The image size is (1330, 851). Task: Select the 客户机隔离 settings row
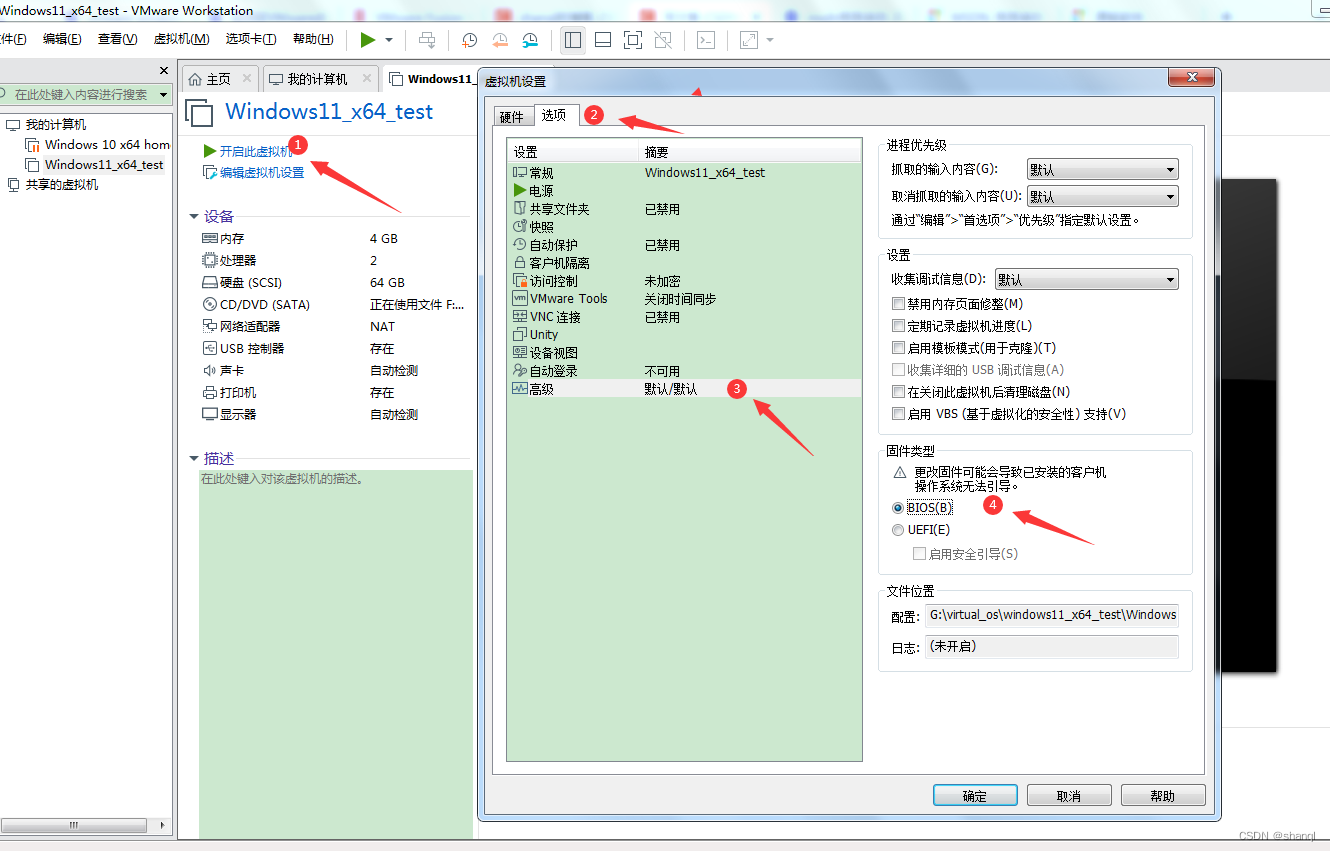[x=684, y=263]
